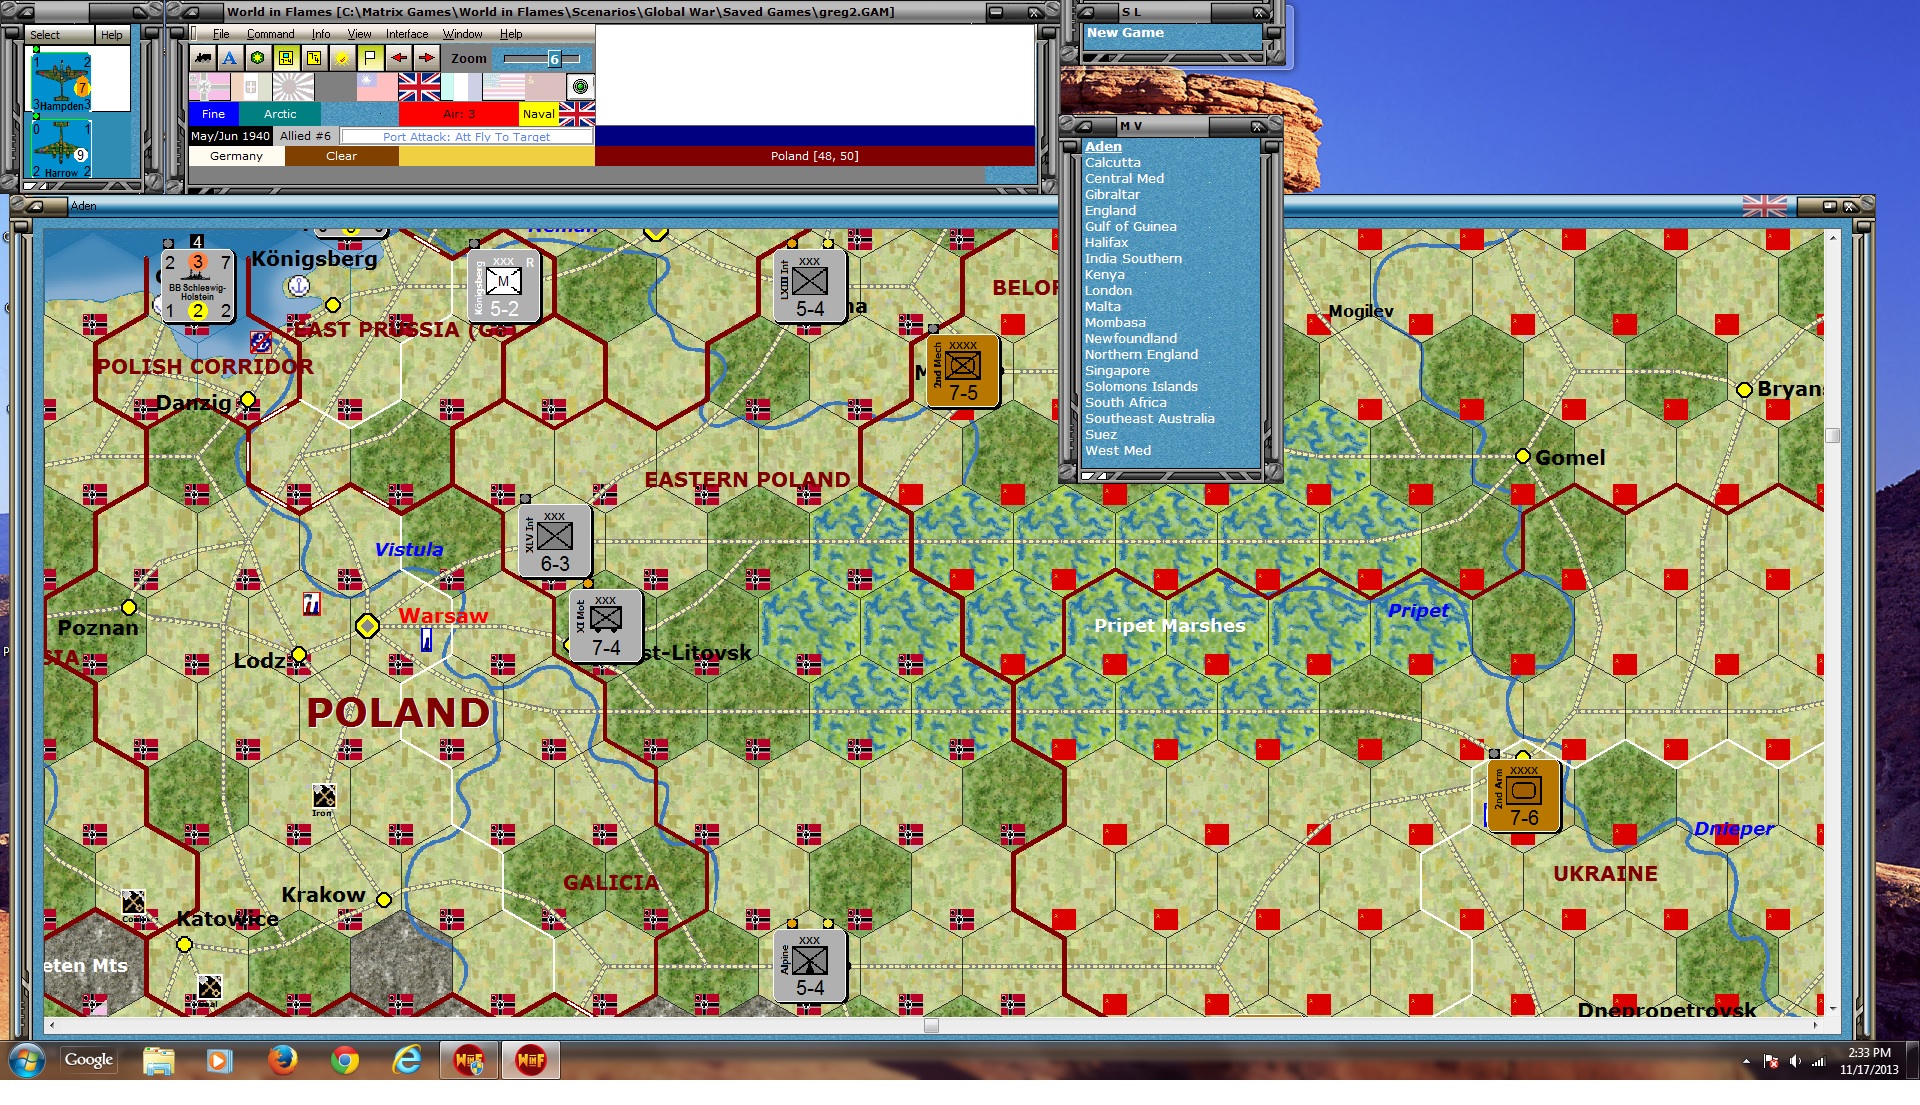Click the locomotive rail icon in toolbar

pos(203,58)
